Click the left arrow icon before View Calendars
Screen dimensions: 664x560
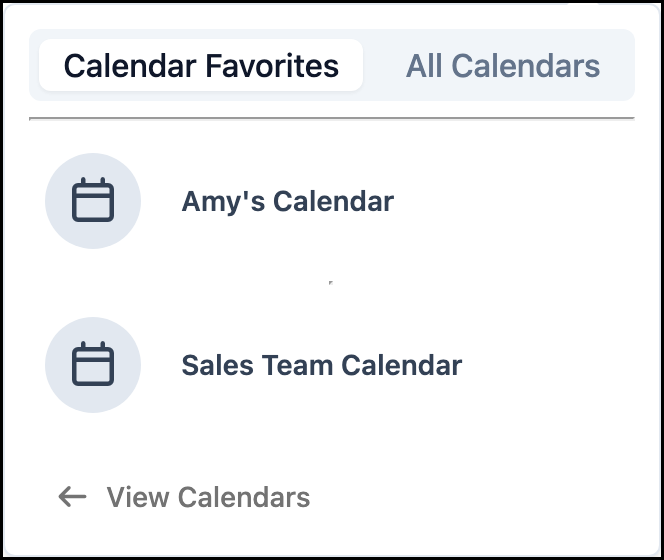coord(72,496)
